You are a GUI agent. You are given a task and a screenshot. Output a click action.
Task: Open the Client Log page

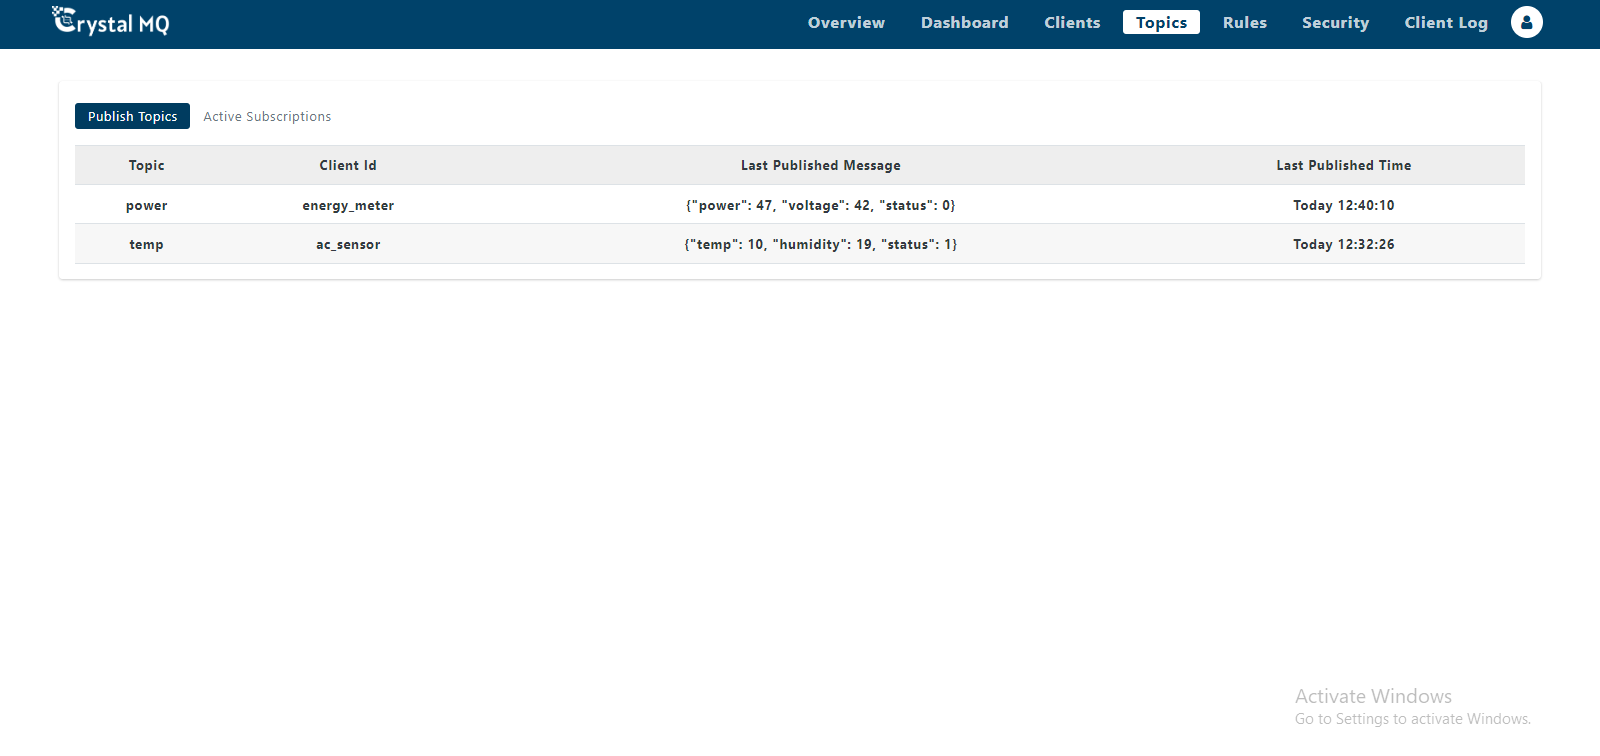pos(1445,22)
